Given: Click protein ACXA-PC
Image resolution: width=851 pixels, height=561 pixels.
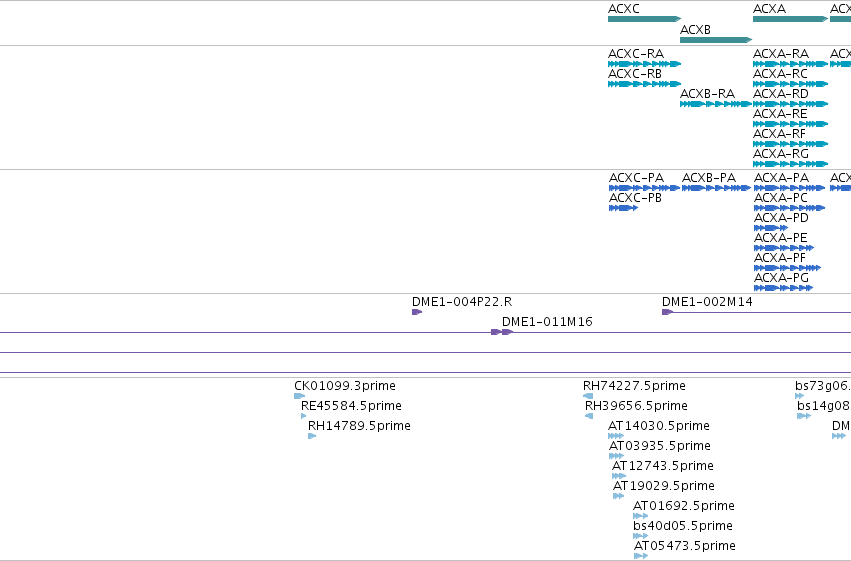Looking at the screenshot, I should click(789, 208).
